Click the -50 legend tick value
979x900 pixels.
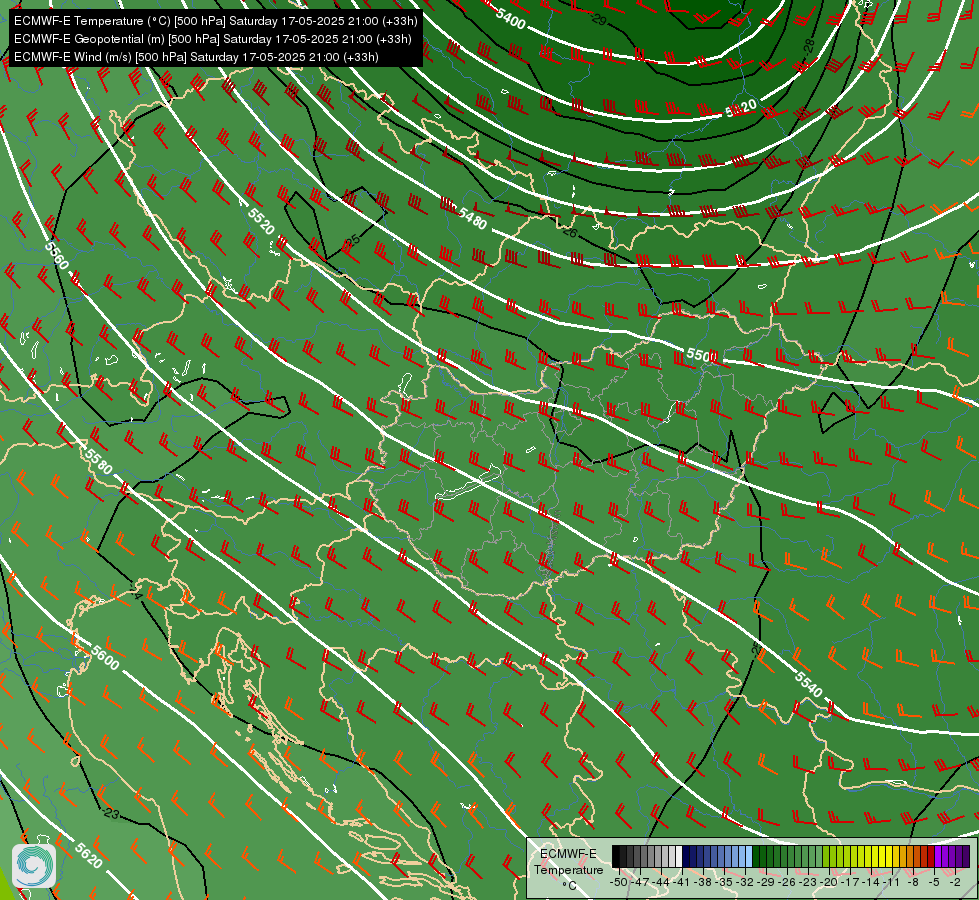[619, 882]
